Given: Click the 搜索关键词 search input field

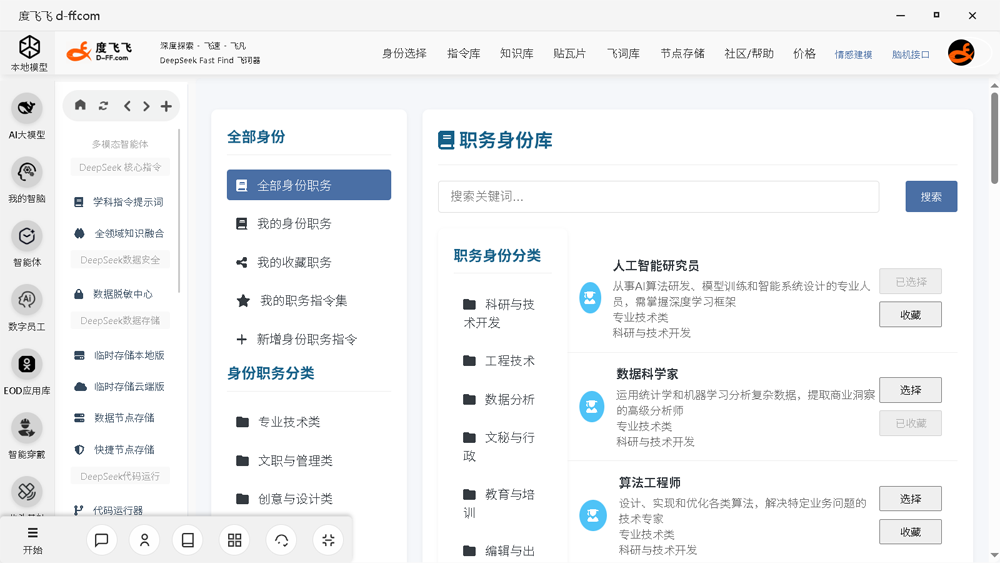Looking at the screenshot, I should 658,197.
